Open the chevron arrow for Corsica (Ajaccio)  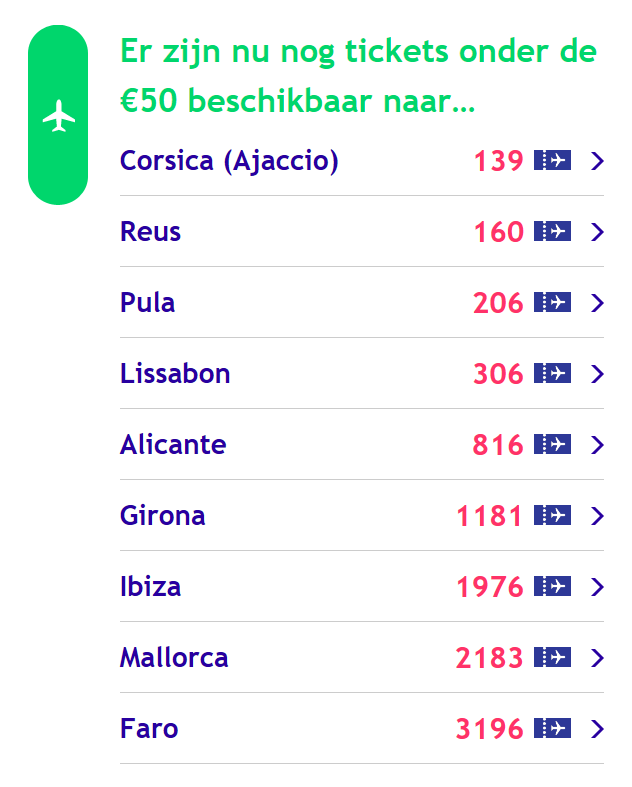click(x=597, y=161)
